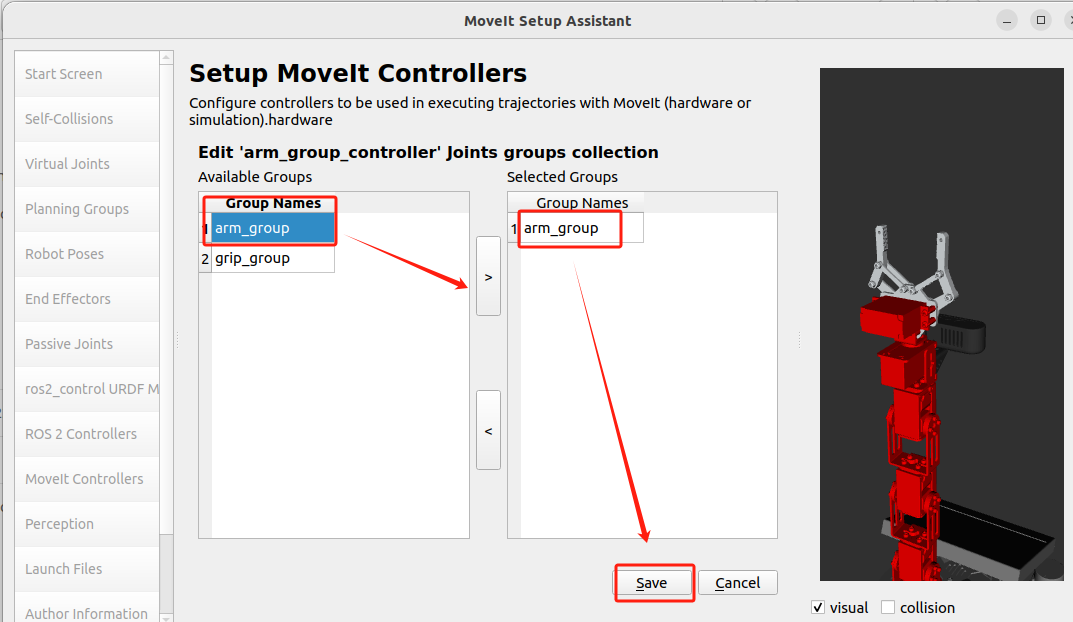Maximize the MoveIt Setup Assistant window
Image resolution: width=1073 pixels, height=622 pixels.
(1041, 21)
